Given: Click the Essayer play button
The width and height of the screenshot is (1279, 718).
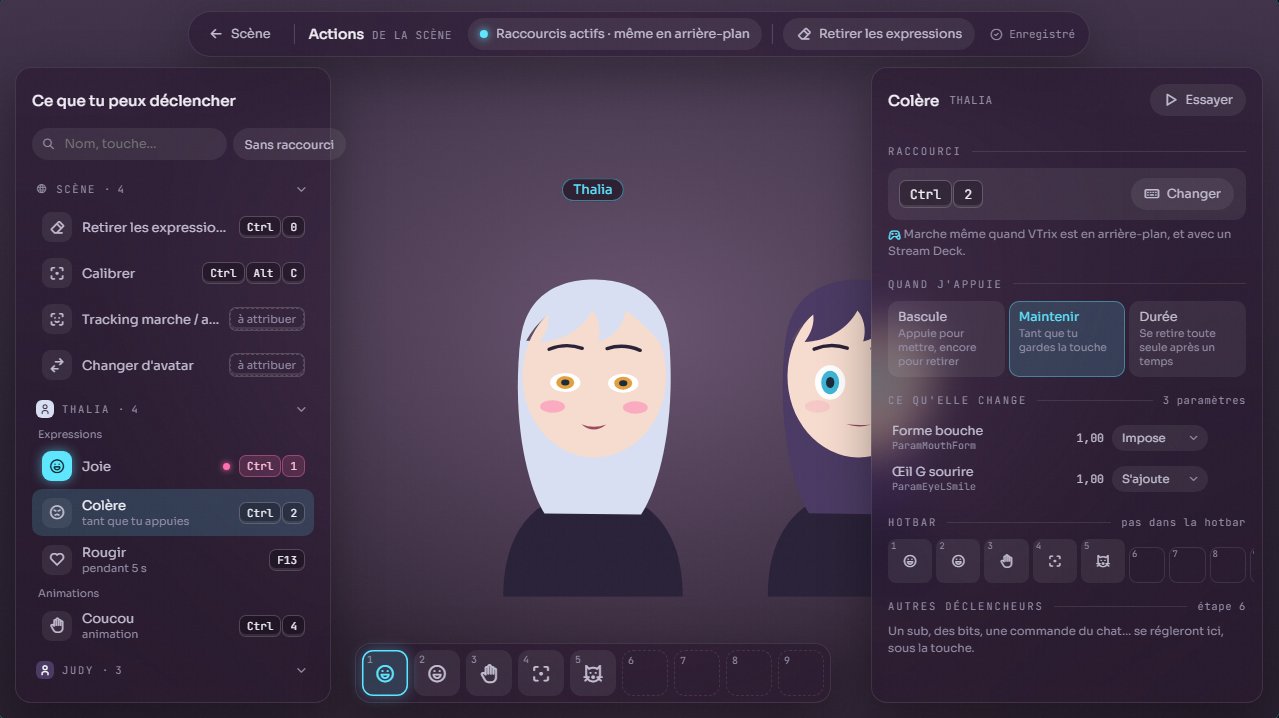Looking at the screenshot, I should click(1198, 100).
